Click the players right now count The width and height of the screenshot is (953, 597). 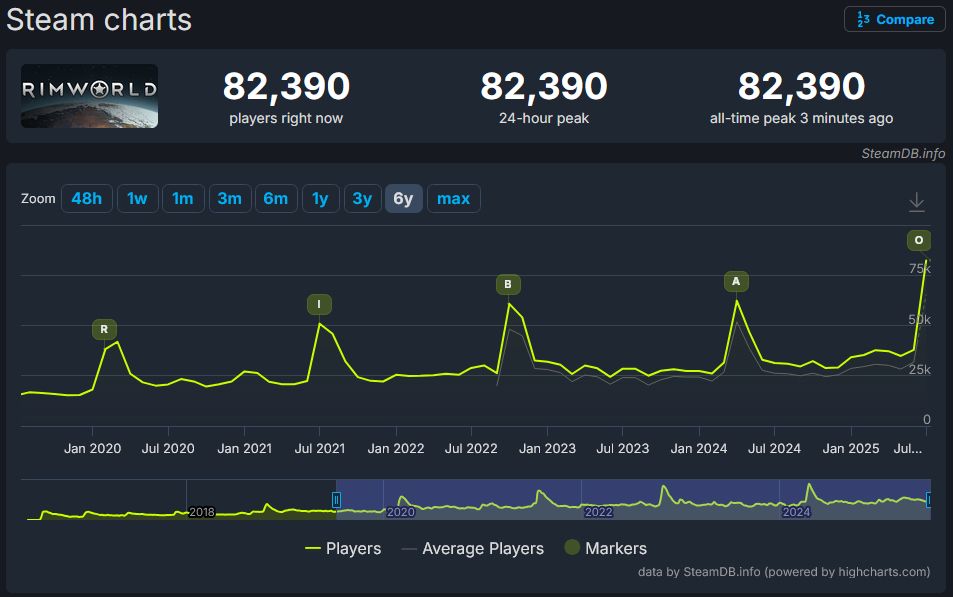pyautogui.click(x=286, y=86)
